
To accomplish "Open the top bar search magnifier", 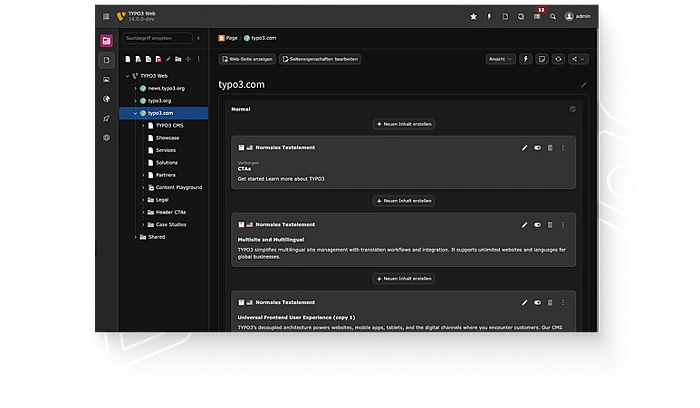I will click(x=552, y=17).
